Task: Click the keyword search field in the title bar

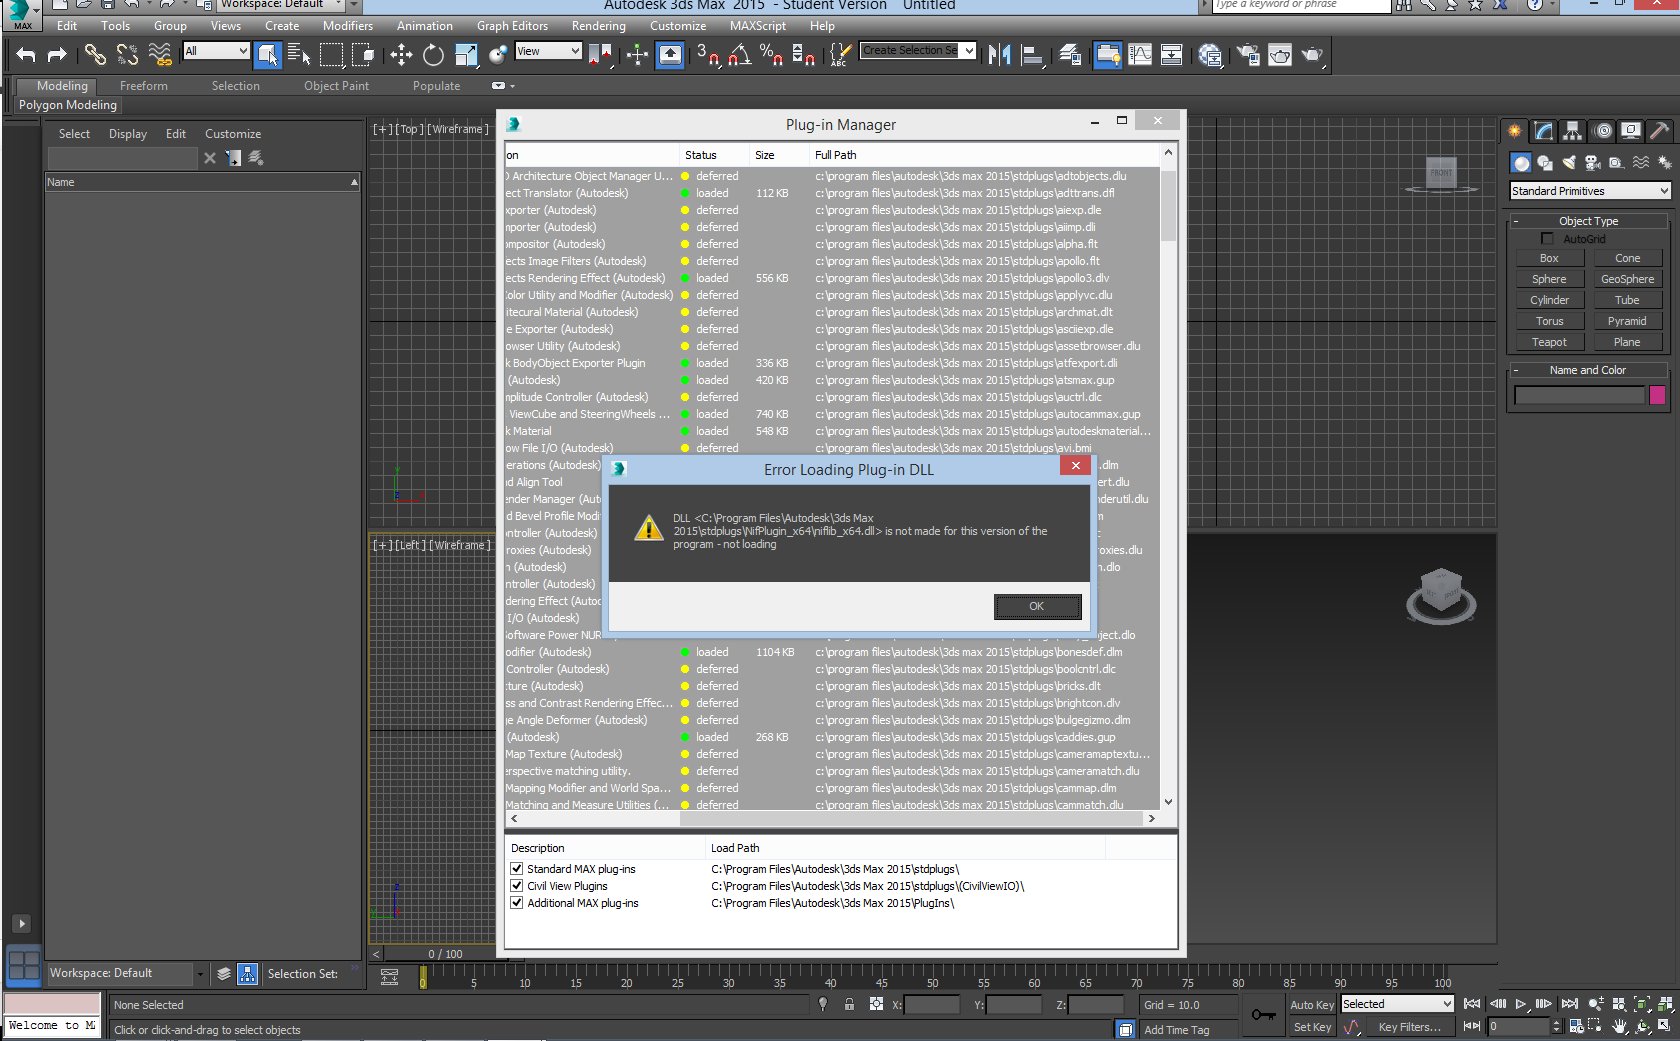Action: [x=1301, y=5]
